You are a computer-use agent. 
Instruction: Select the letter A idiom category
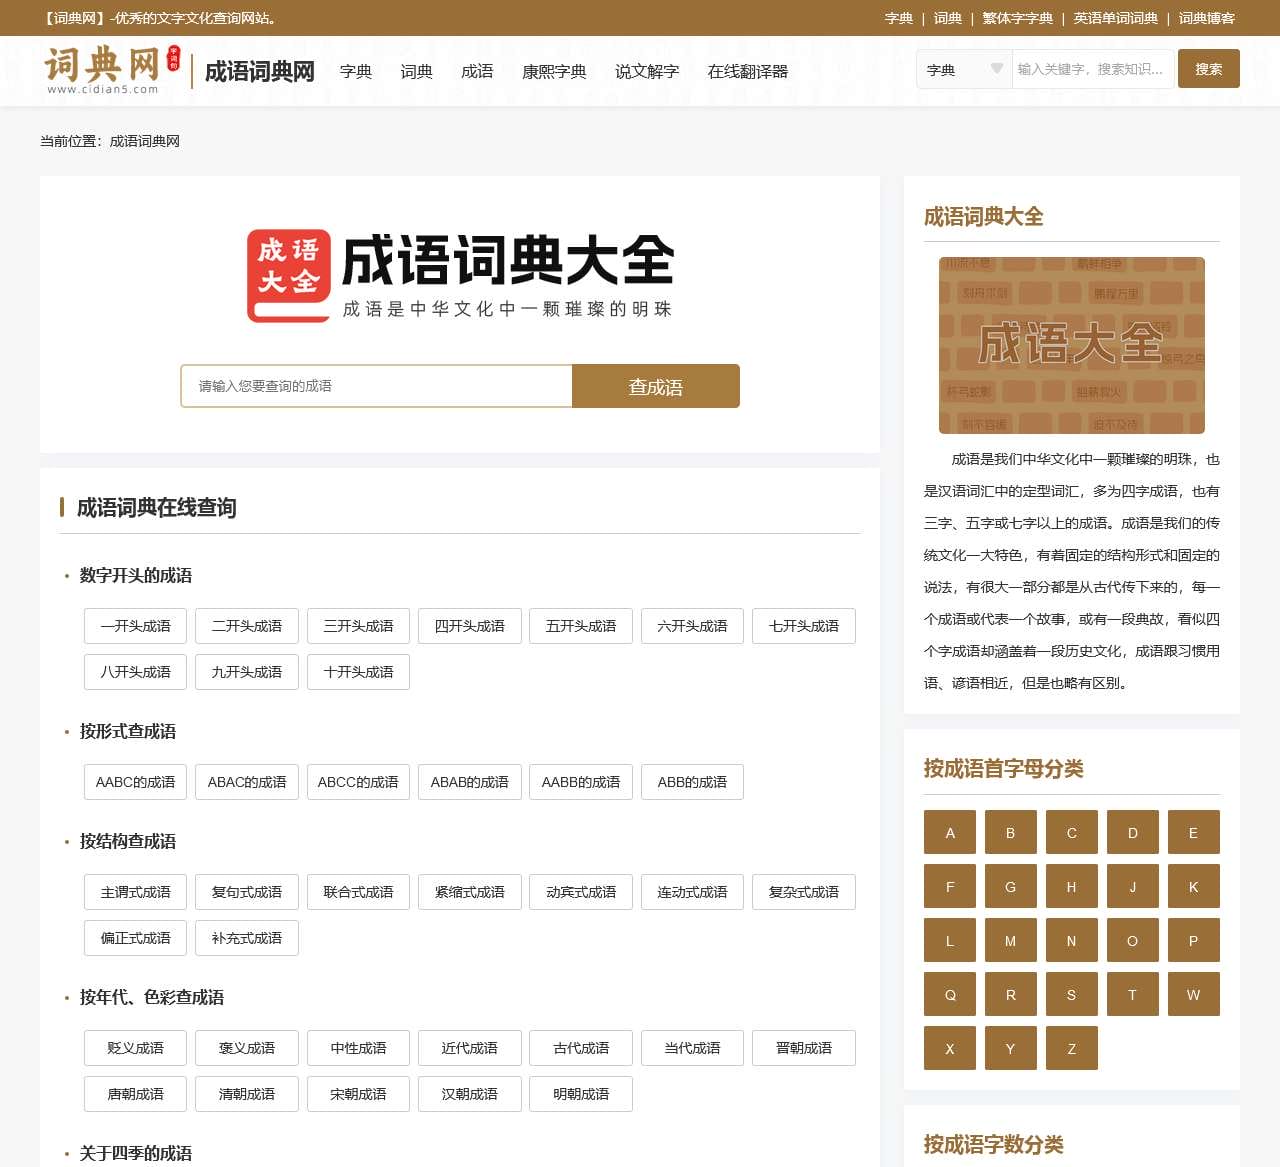coord(949,832)
